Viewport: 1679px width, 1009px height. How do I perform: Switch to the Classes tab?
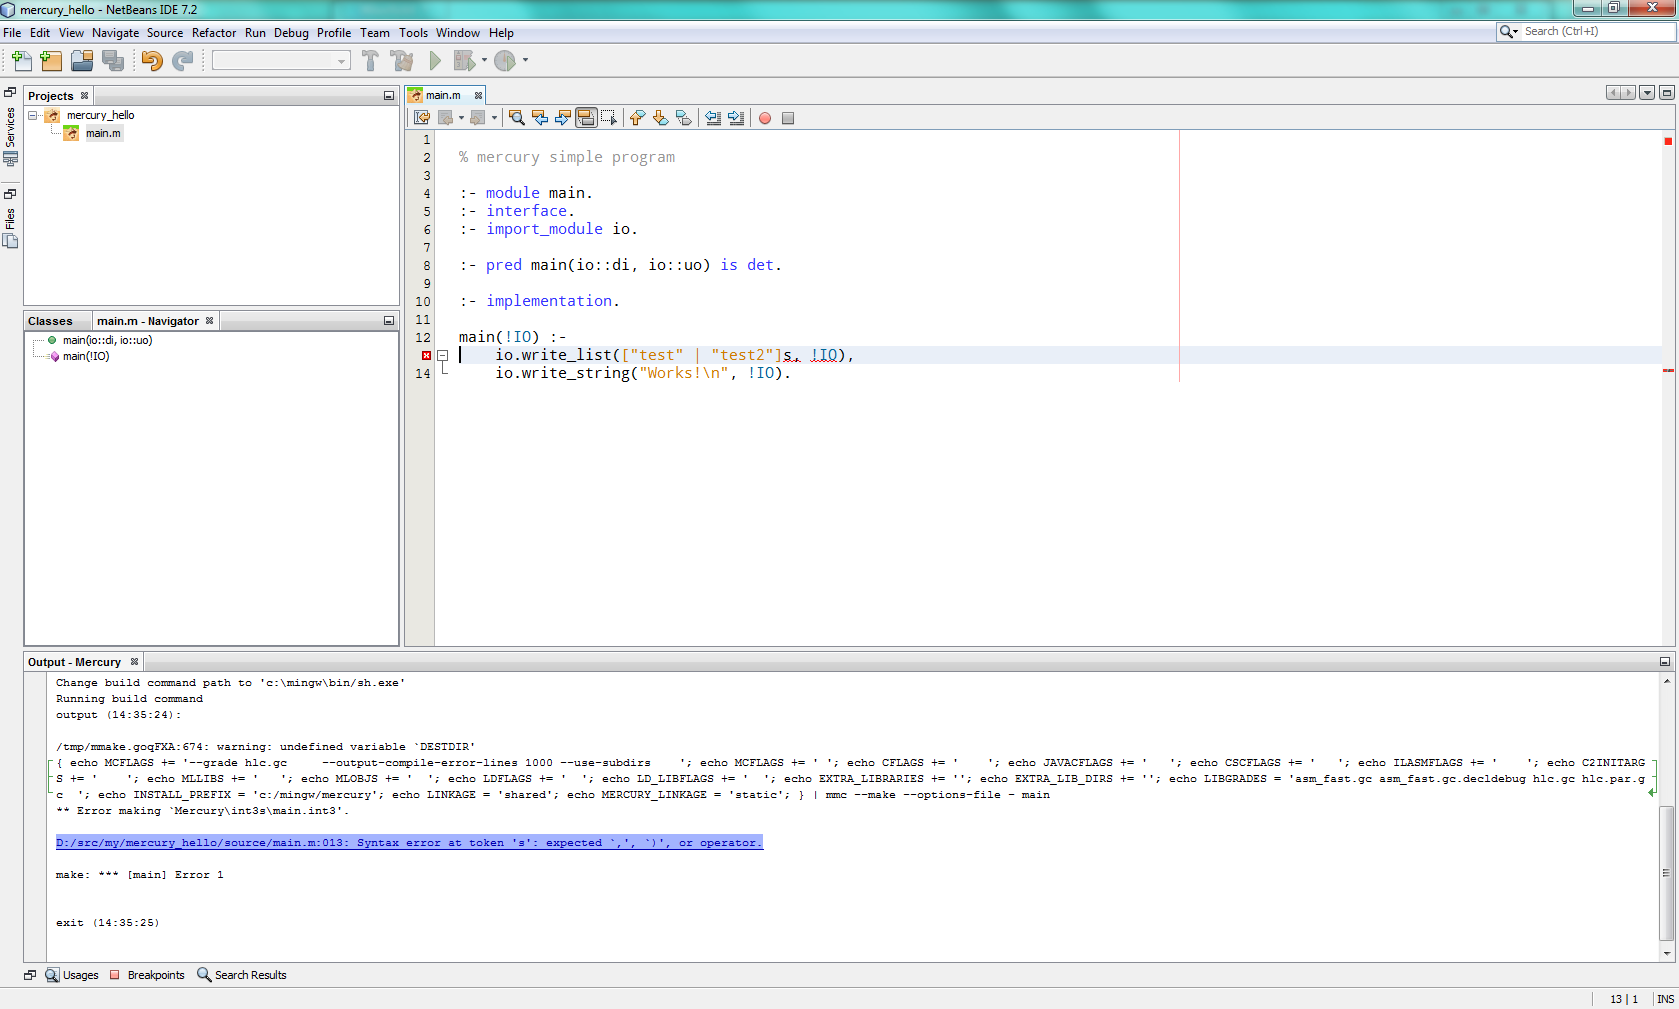click(50, 321)
